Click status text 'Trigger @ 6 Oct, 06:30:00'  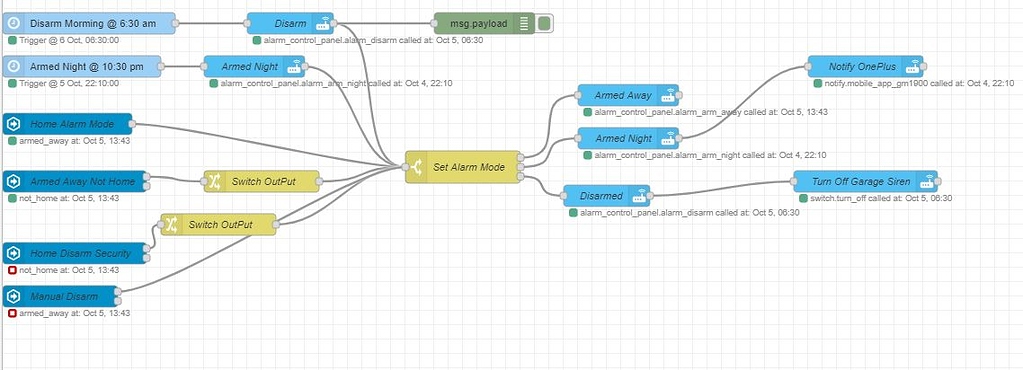69,40
